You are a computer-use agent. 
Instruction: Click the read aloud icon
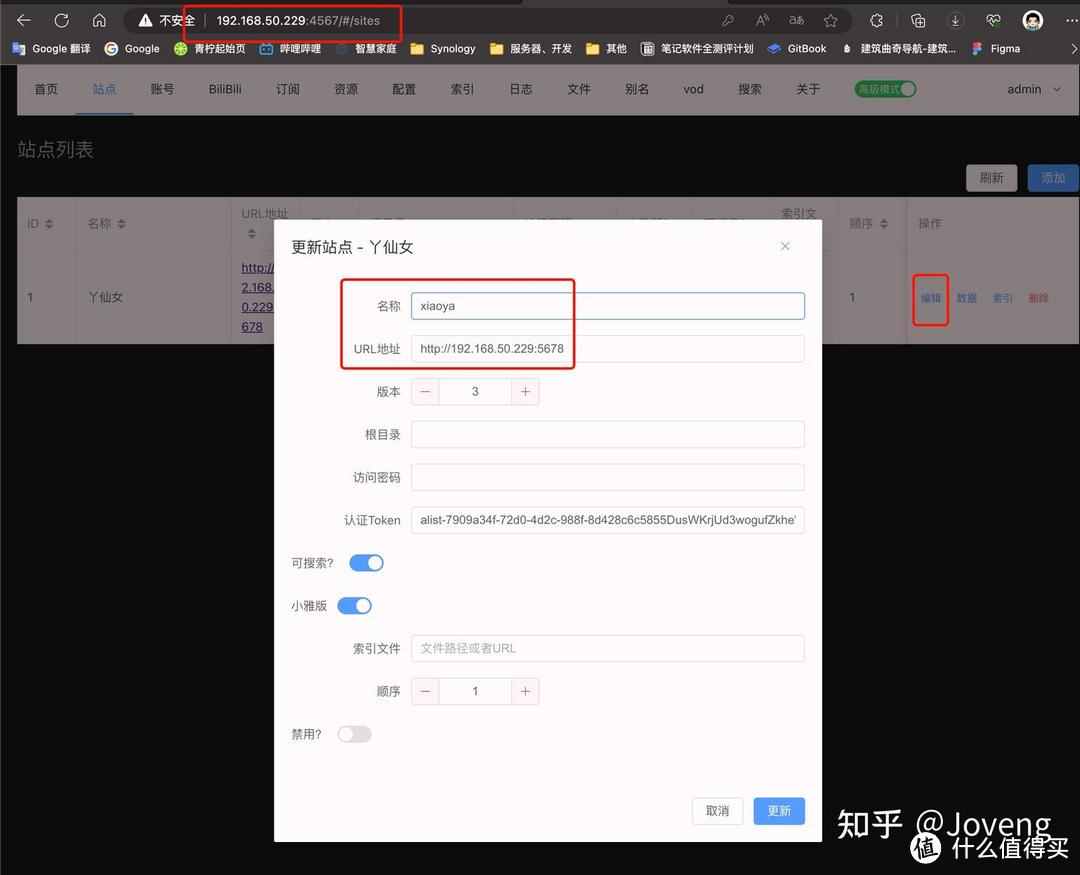click(762, 21)
